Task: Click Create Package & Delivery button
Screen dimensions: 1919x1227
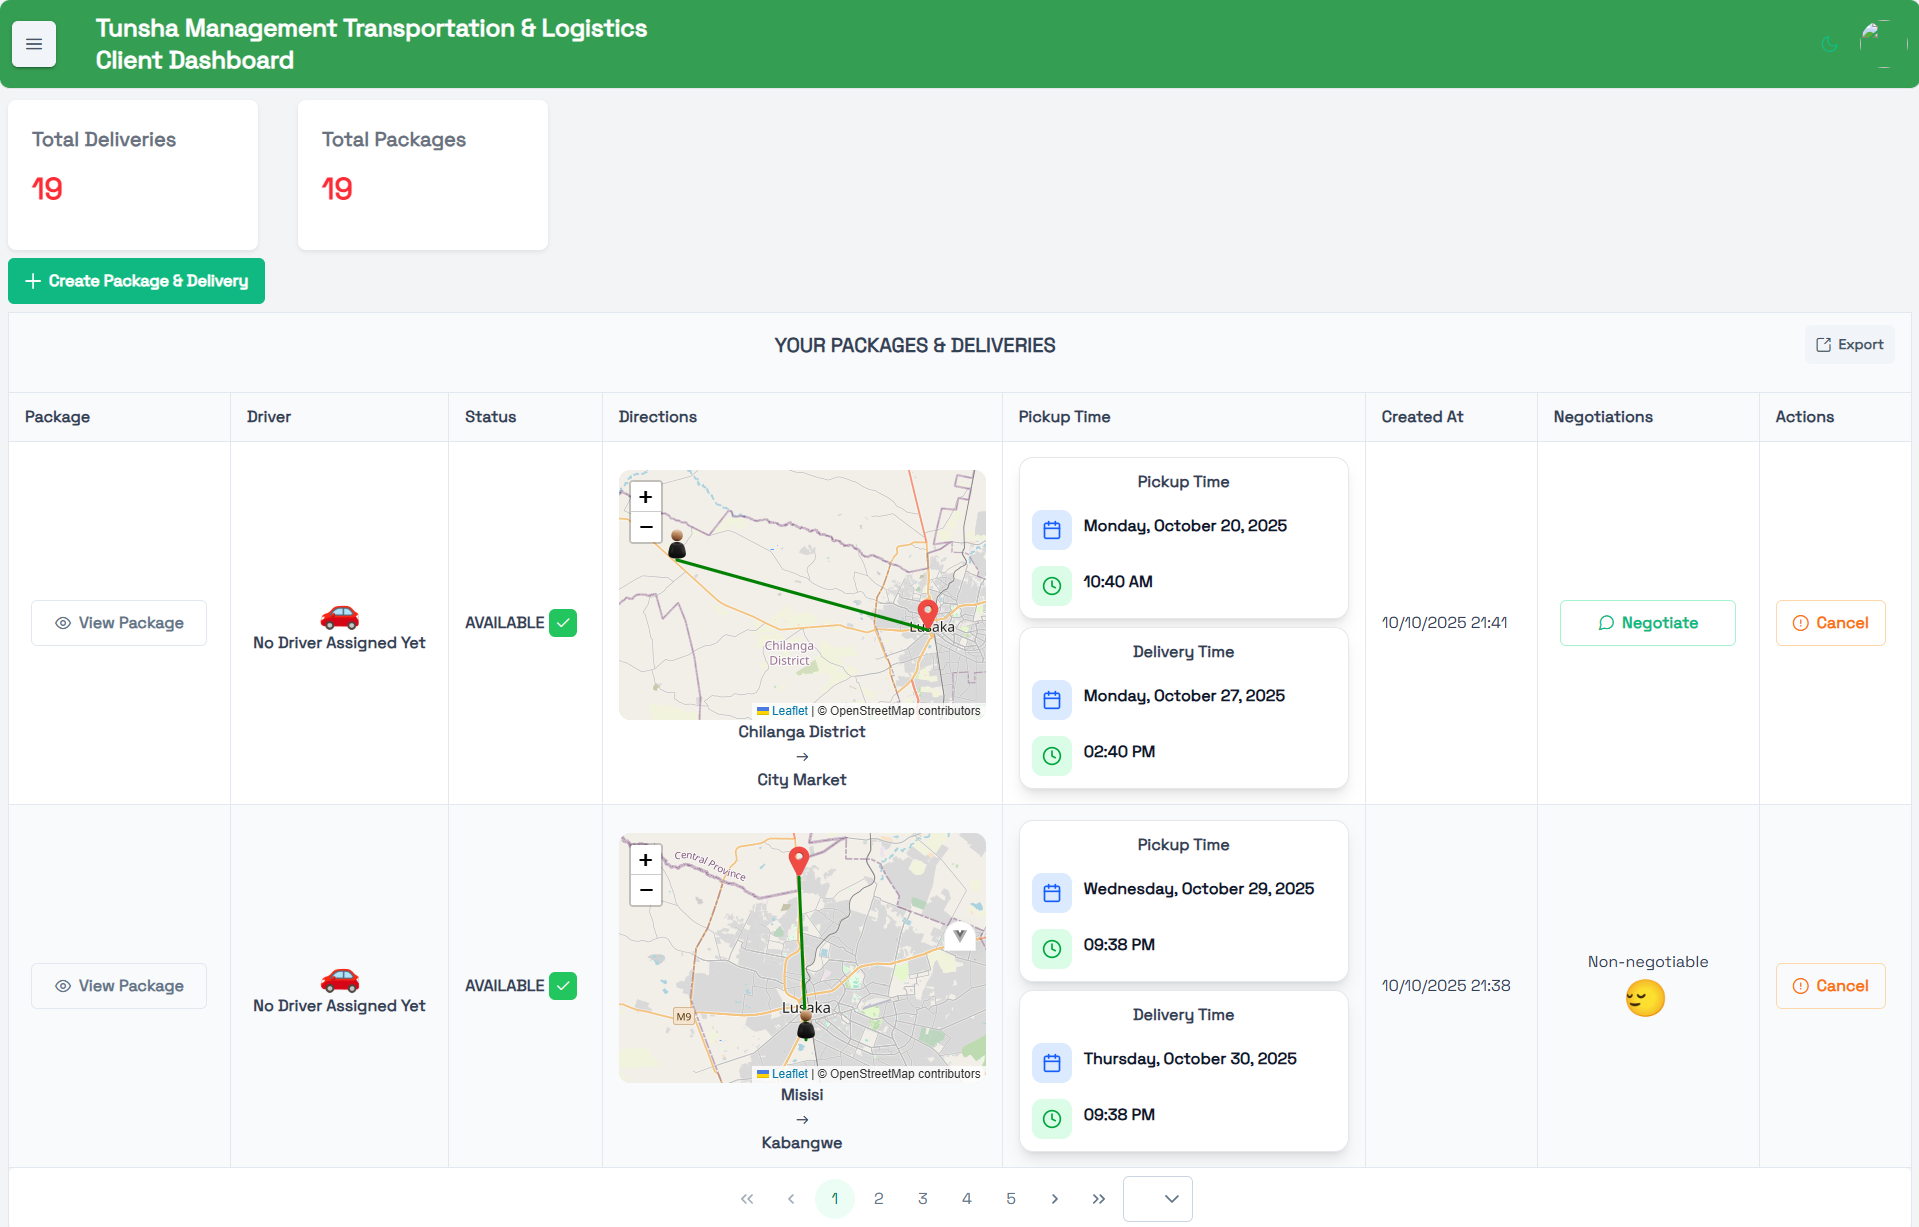Action: 136,281
